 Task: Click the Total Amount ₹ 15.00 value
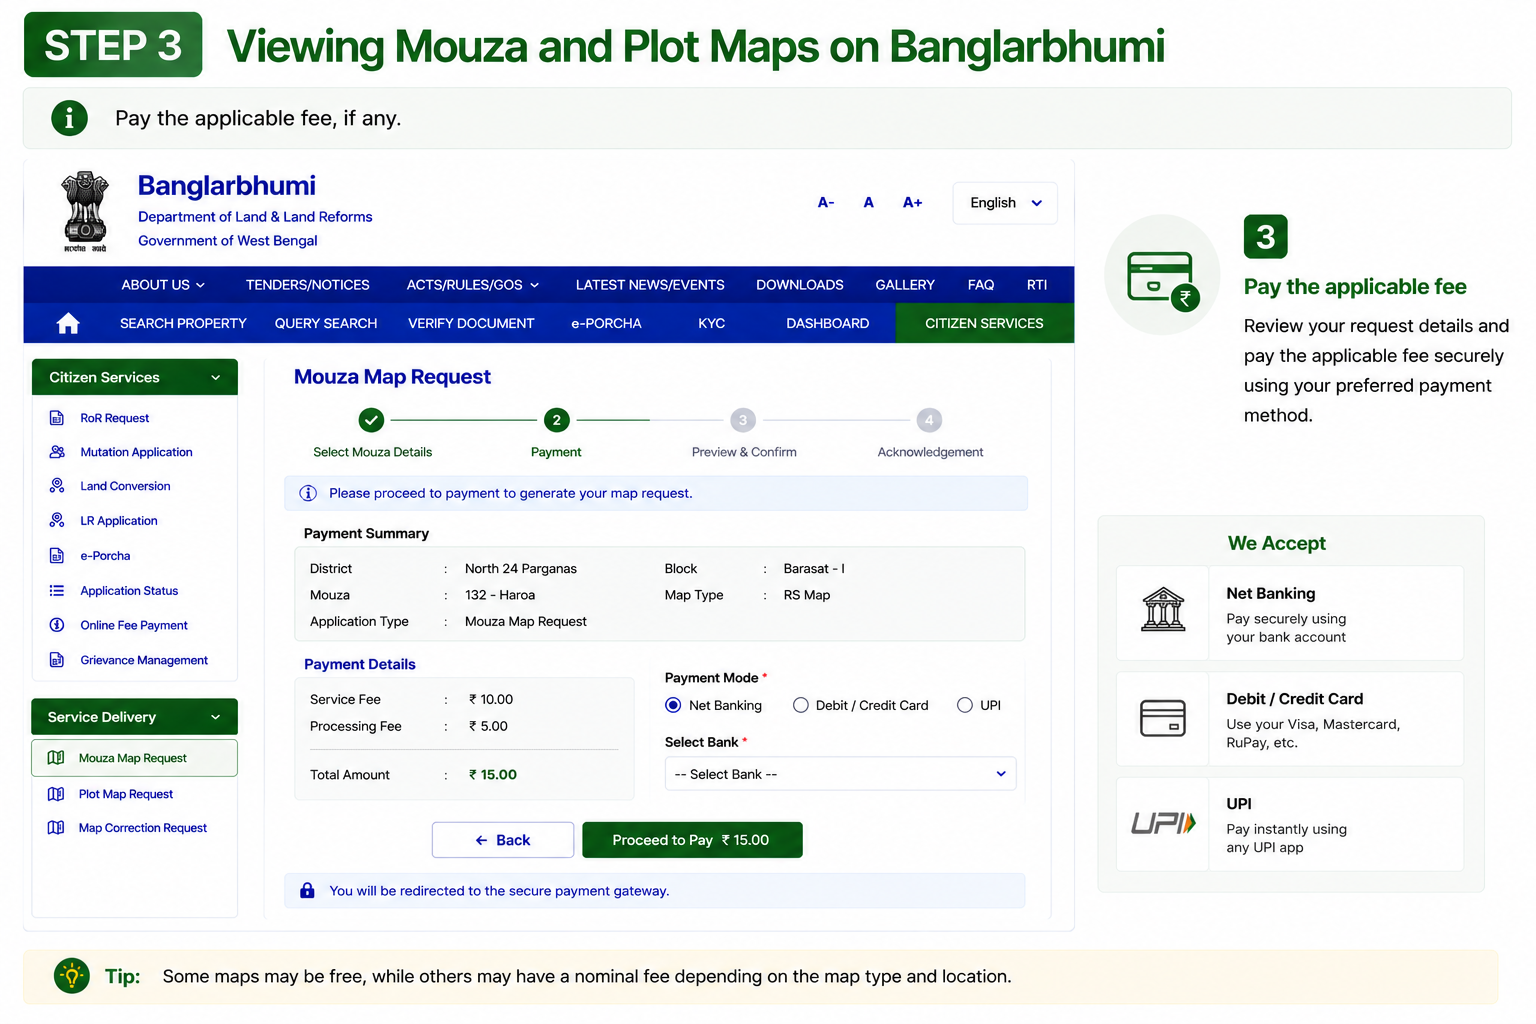click(x=493, y=774)
